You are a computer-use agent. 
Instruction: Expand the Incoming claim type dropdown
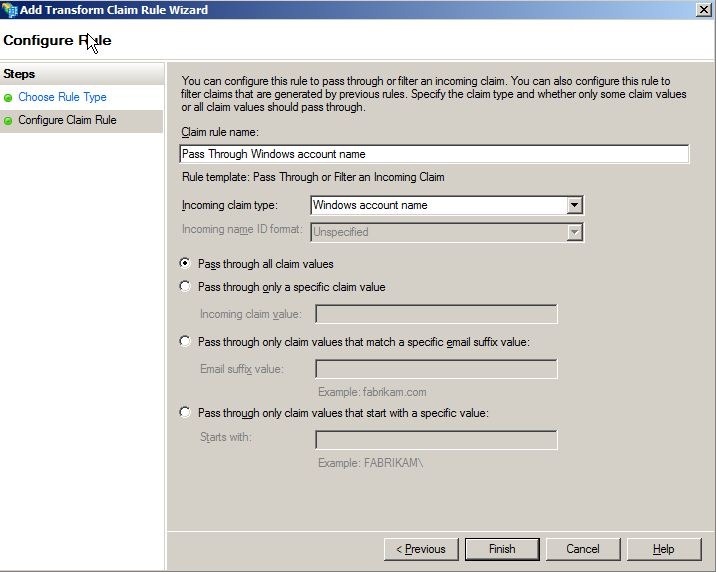pyautogui.click(x=574, y=205)
